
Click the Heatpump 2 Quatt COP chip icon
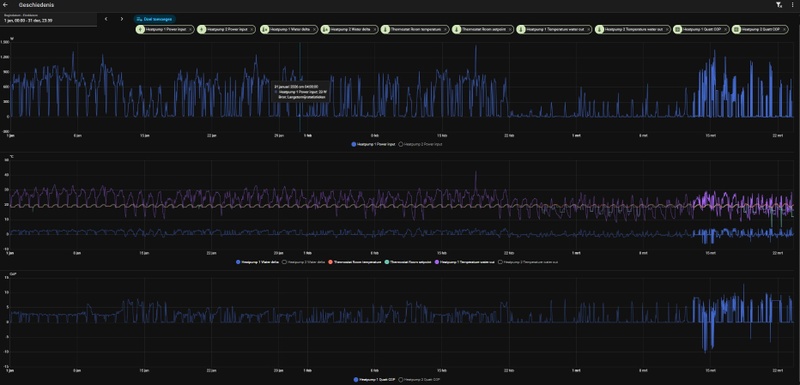pyautogui.click(x=736, y=30)
